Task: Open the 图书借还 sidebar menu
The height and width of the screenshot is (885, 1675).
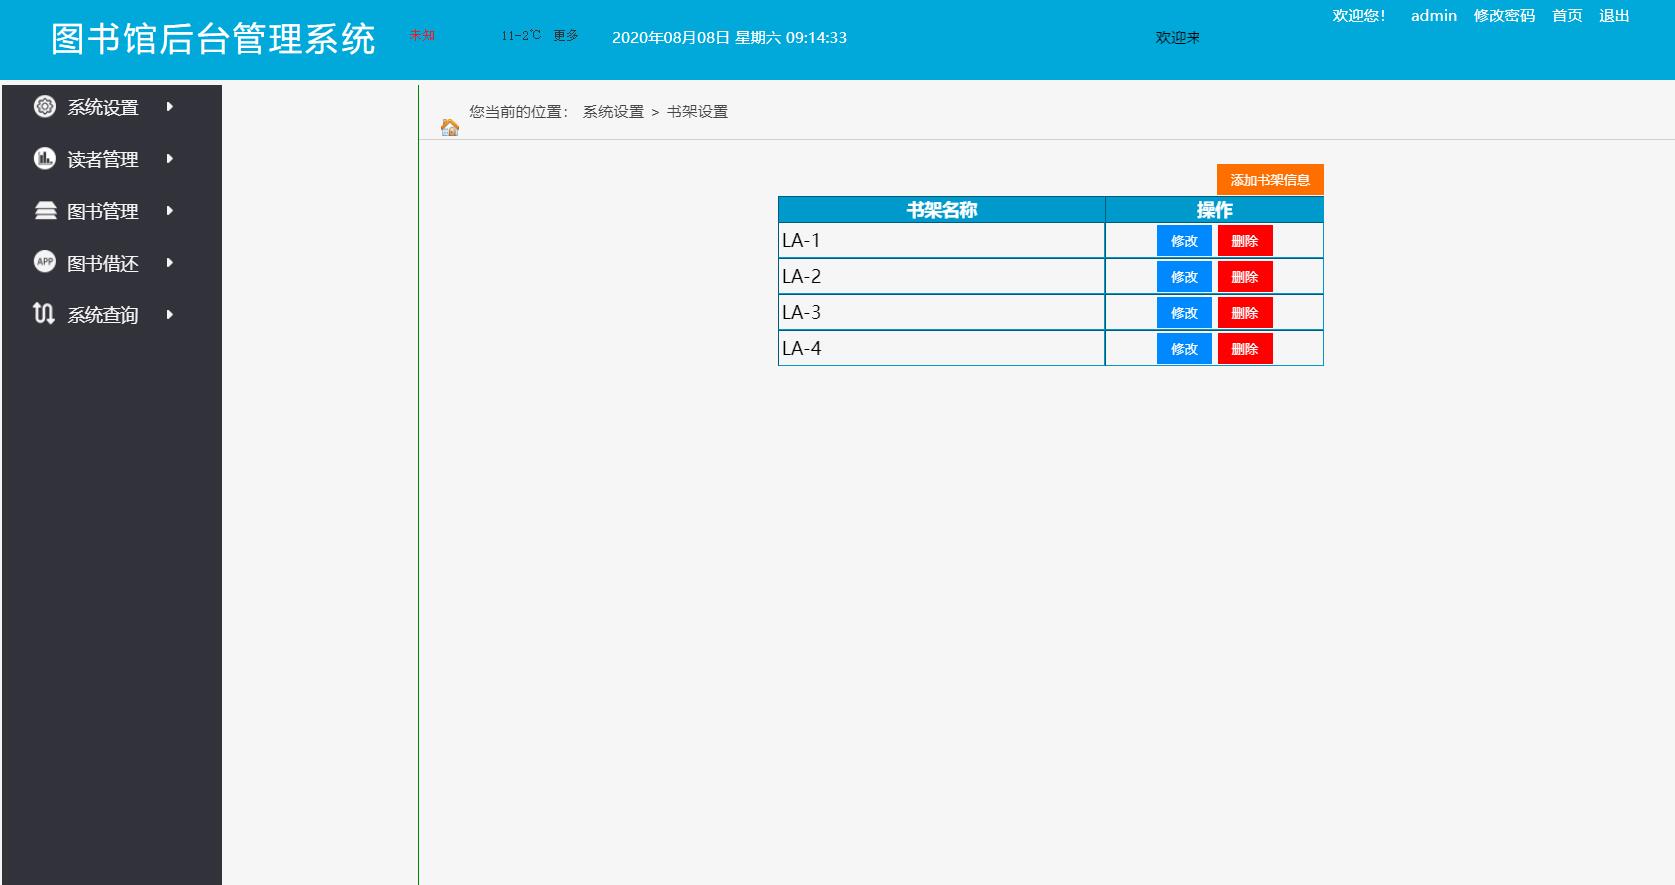Action: (102, 263)
